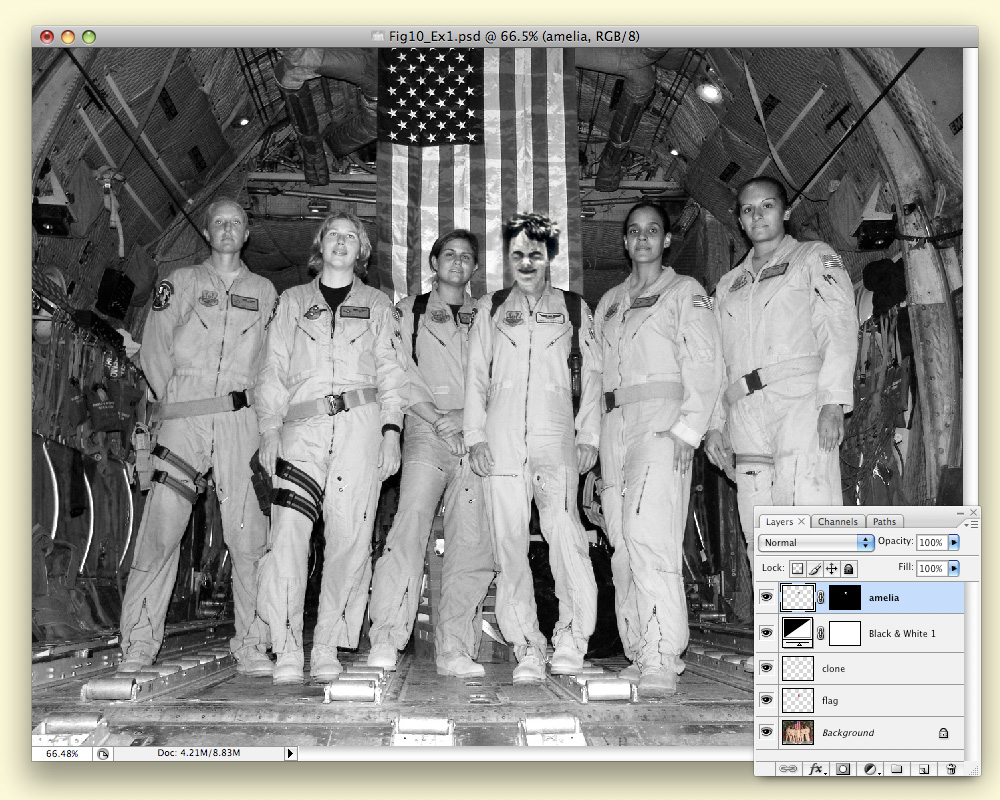
Task: Open the layer style fx menu
Action: (817, 769)
